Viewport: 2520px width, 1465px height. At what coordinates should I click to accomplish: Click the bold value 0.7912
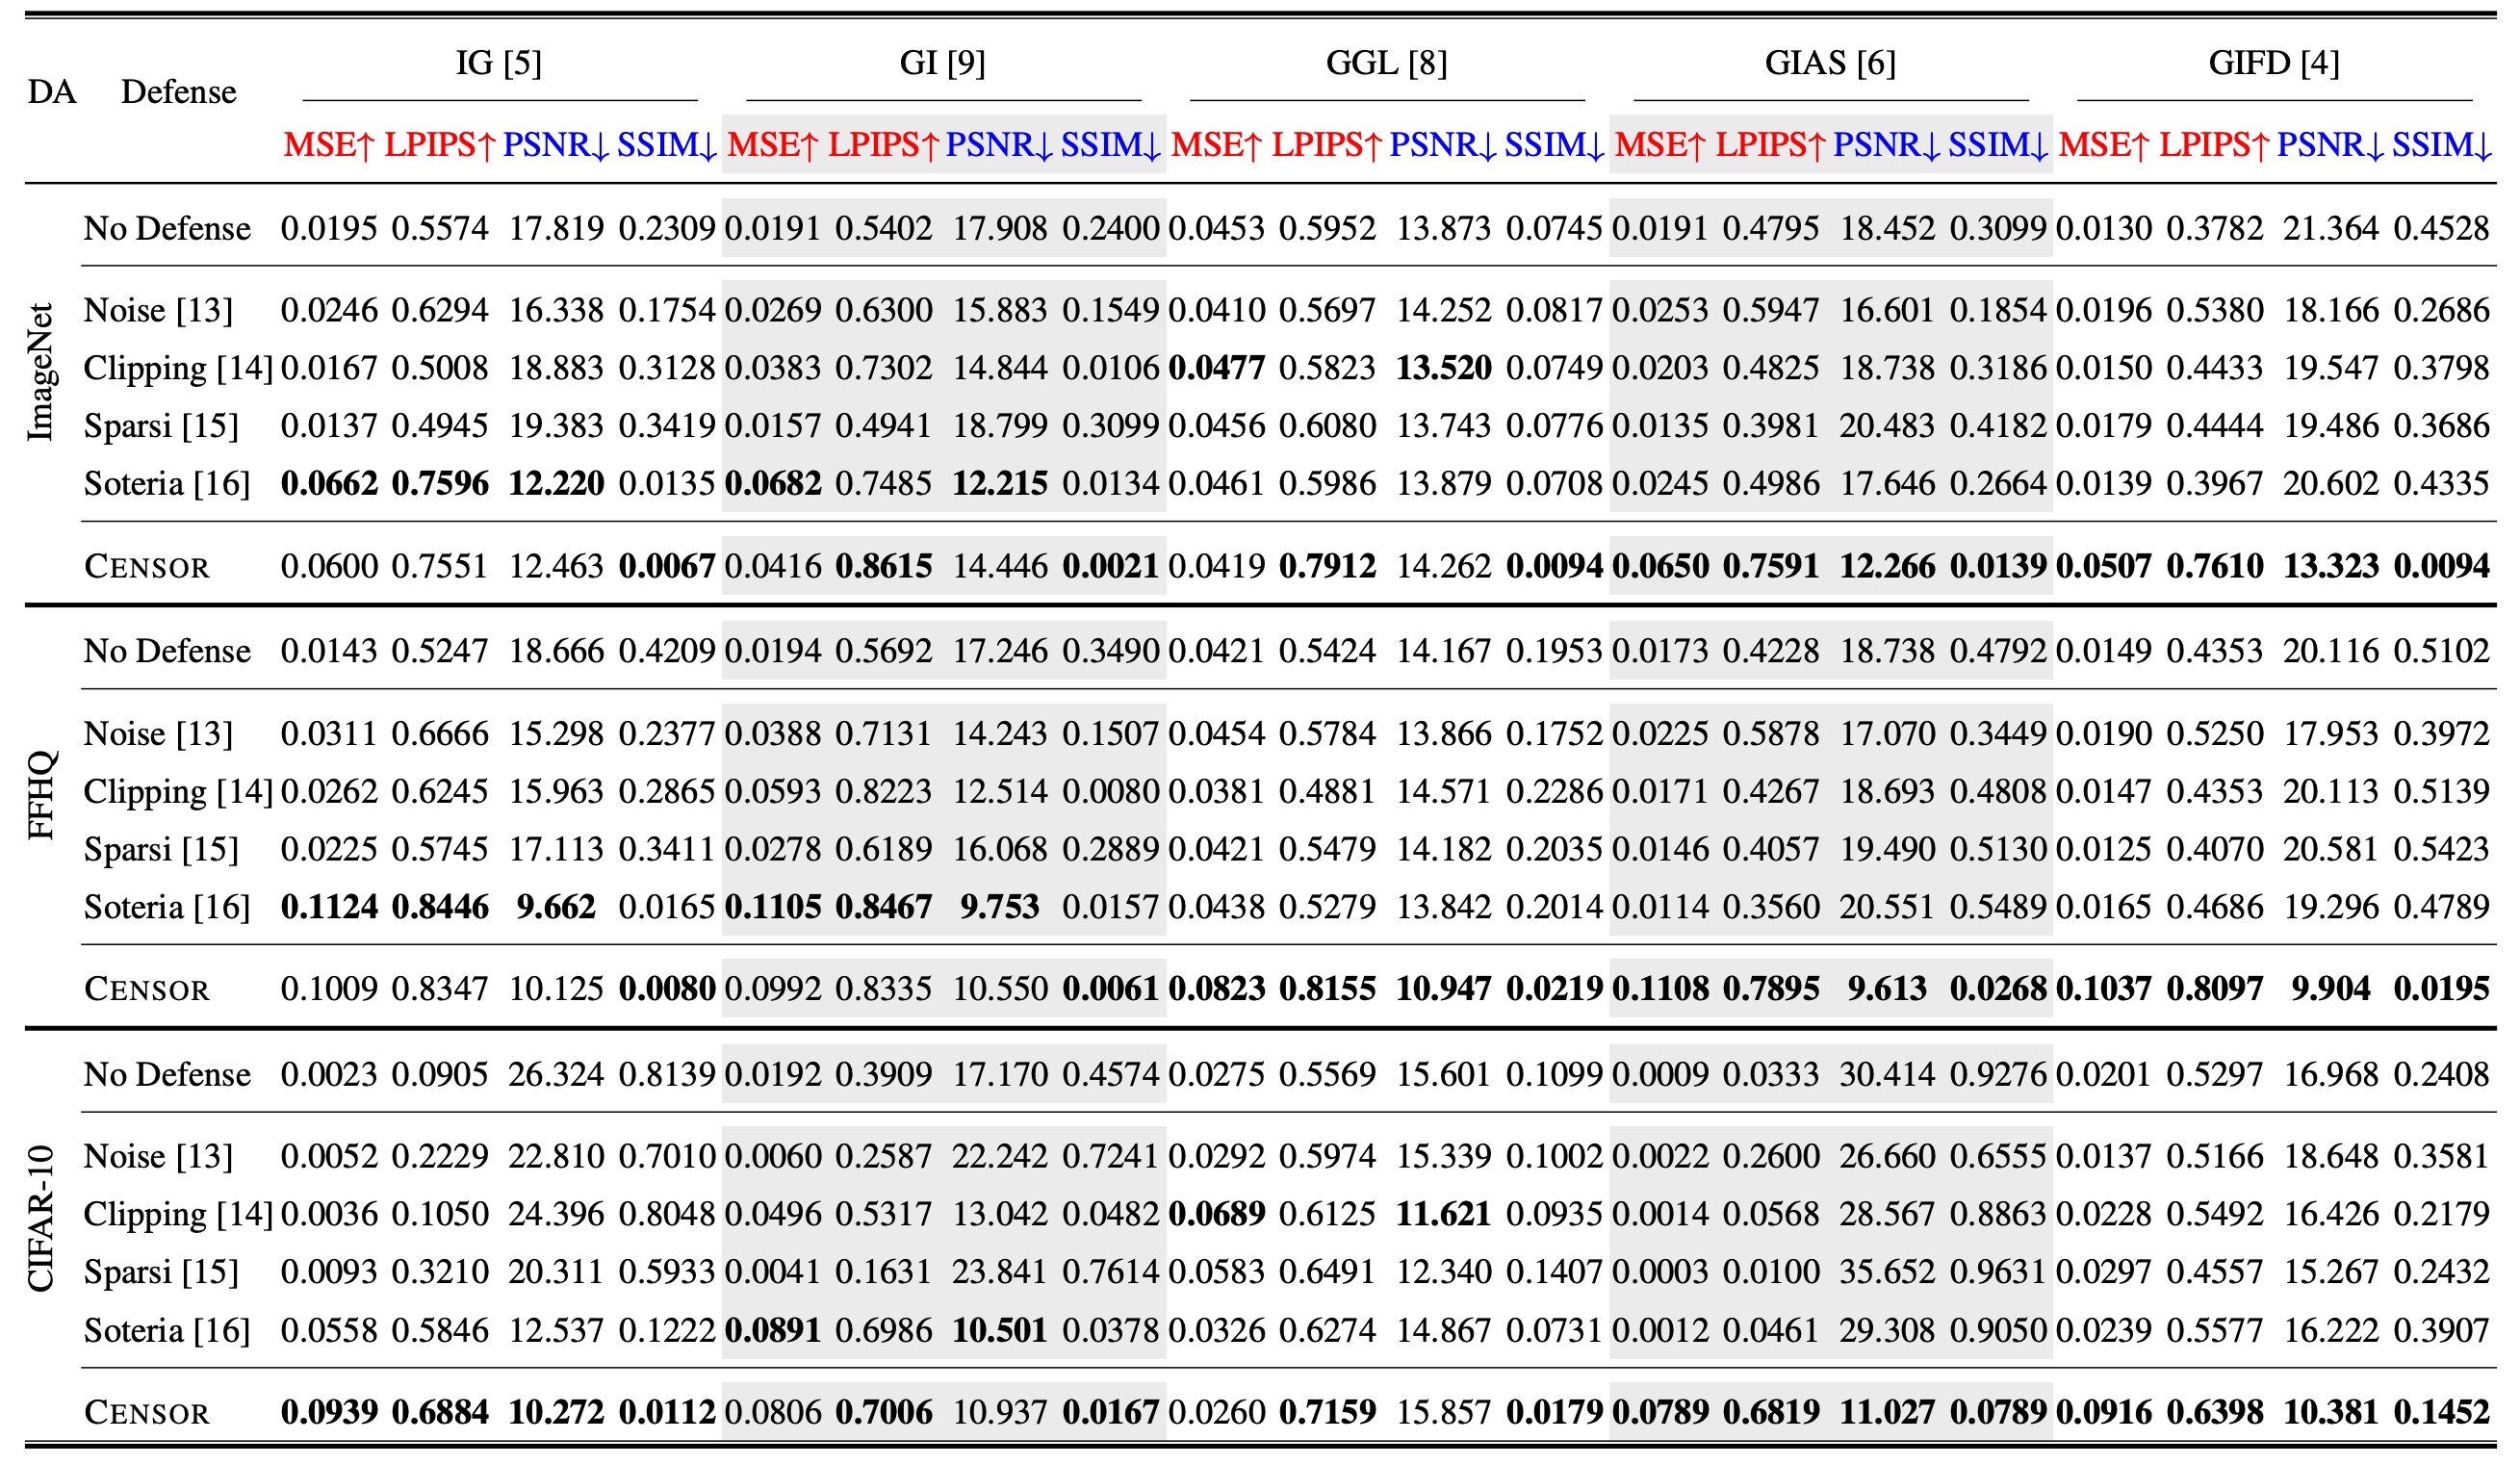tap(1327, 567)
